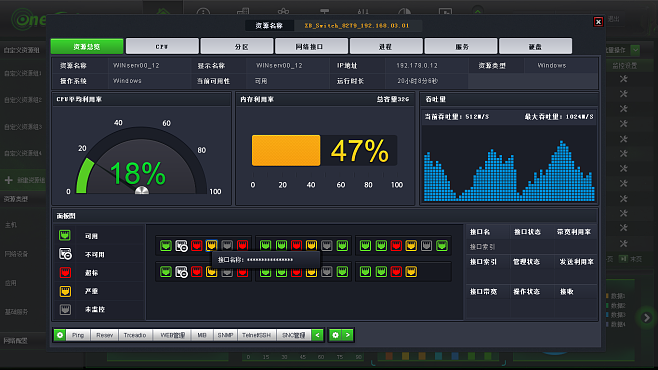
Task: Click the SNMP button
Action: click(x=225, y=335)
